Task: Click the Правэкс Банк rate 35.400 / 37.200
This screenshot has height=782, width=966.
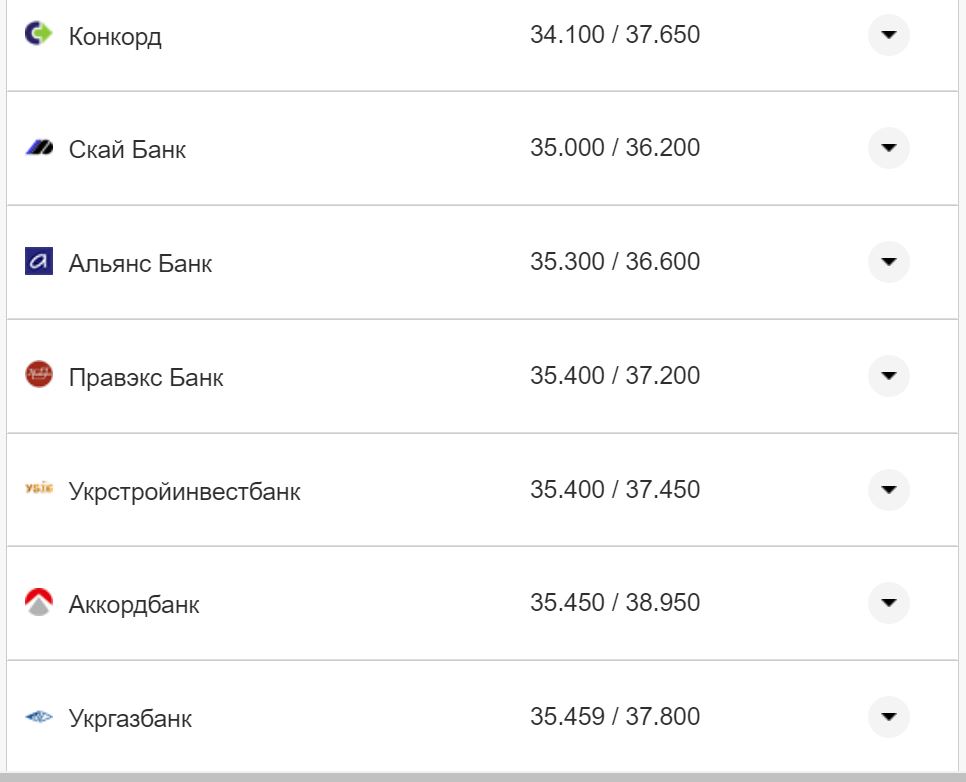Action: pos(615,376)
